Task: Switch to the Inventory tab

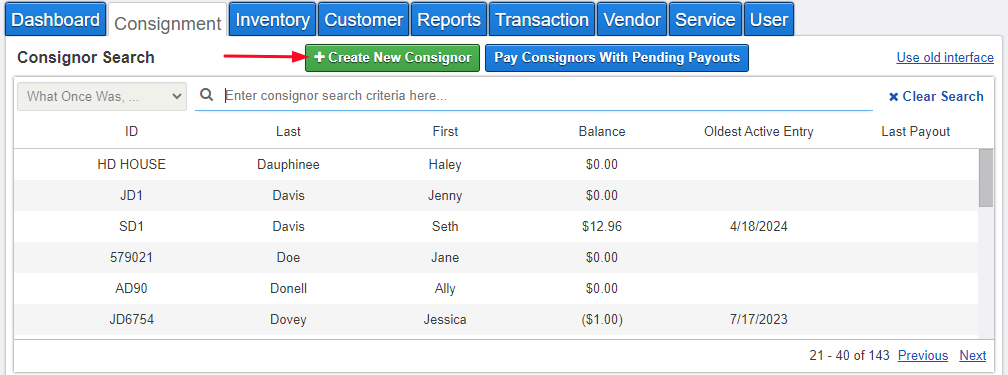Action: pyautogui.click(x=273, y=19)
